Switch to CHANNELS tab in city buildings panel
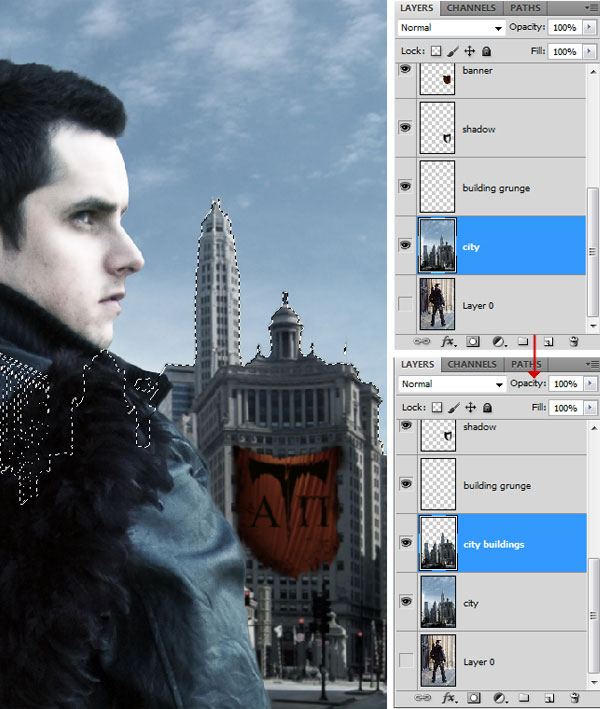The width and height of the screenshot is (600, 709). pos(472,364)
